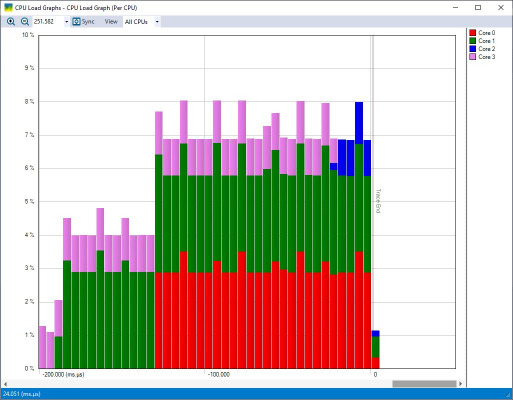513x400 pixels.
Task: Toggle the Sync button
Action: [84, 22]
